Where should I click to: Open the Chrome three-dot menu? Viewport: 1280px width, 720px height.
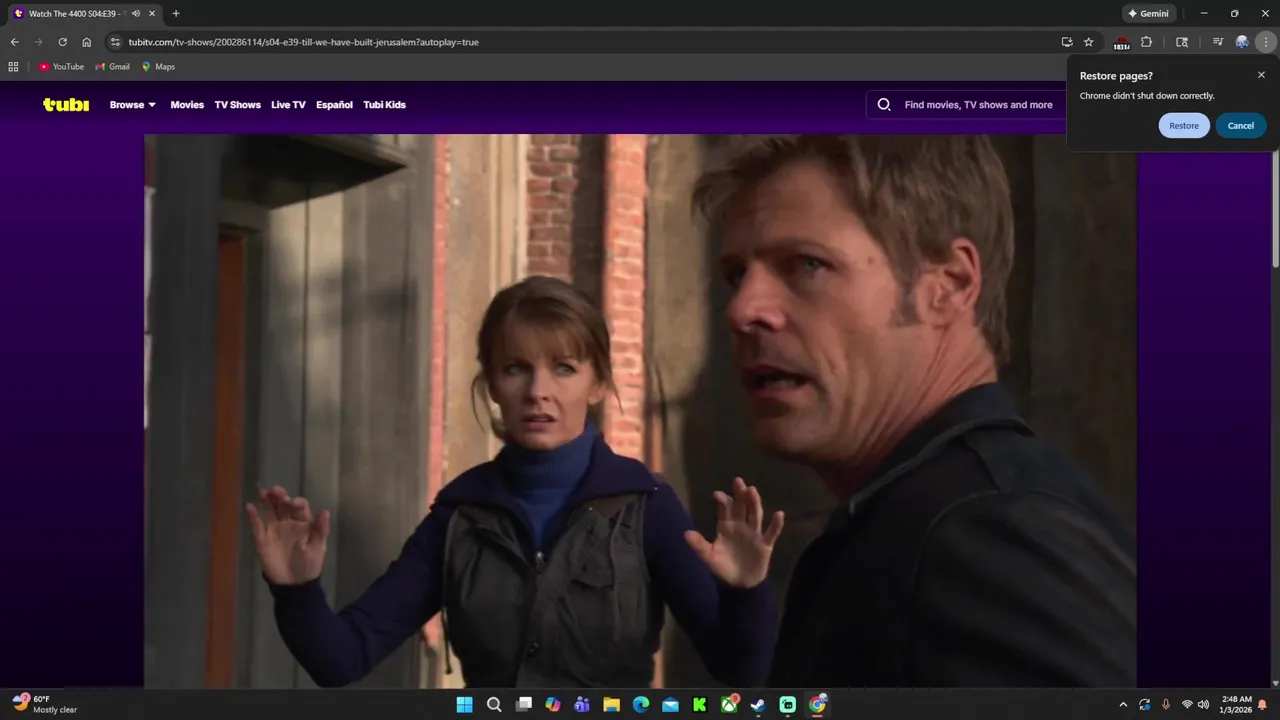(x=1267, y=42)
